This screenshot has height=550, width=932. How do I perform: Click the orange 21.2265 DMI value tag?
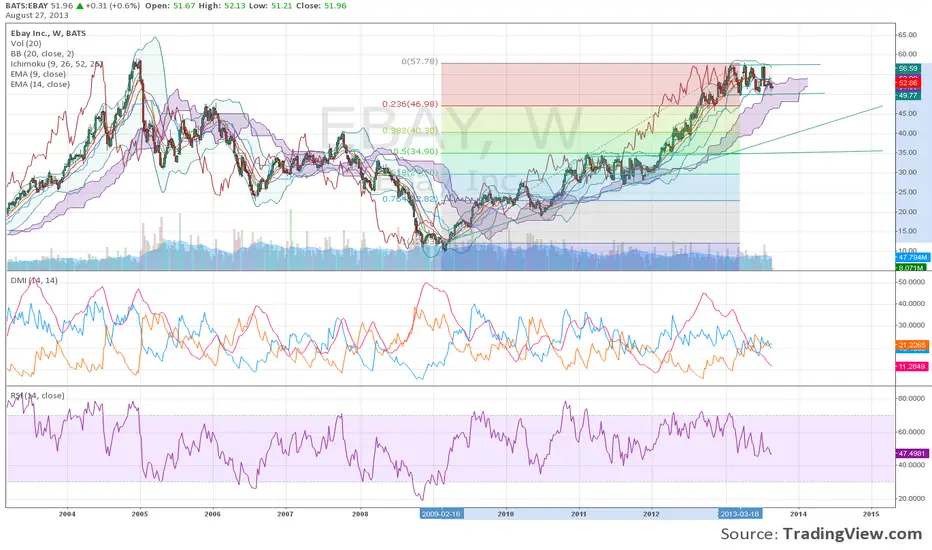click(912, 345)
